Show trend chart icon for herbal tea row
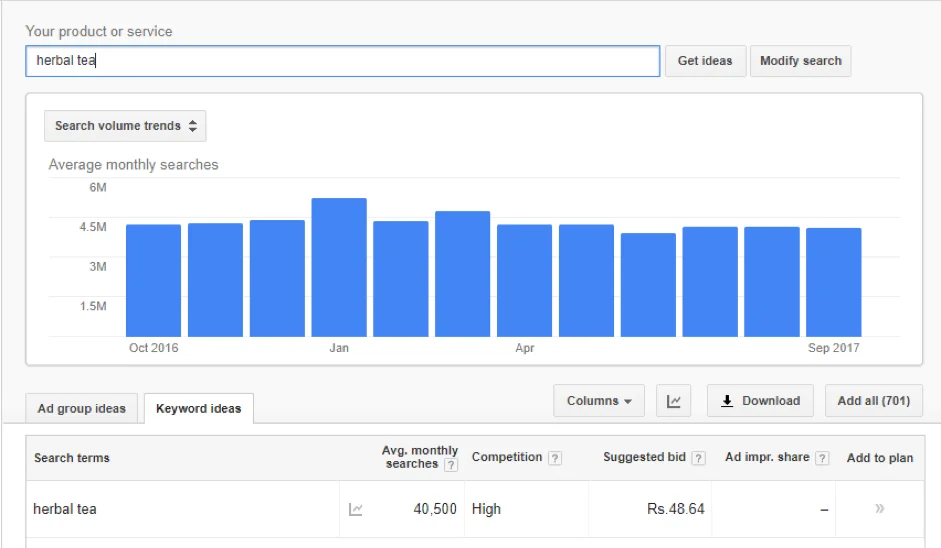The width and height of the screenshot is (941, 548). 356,510
